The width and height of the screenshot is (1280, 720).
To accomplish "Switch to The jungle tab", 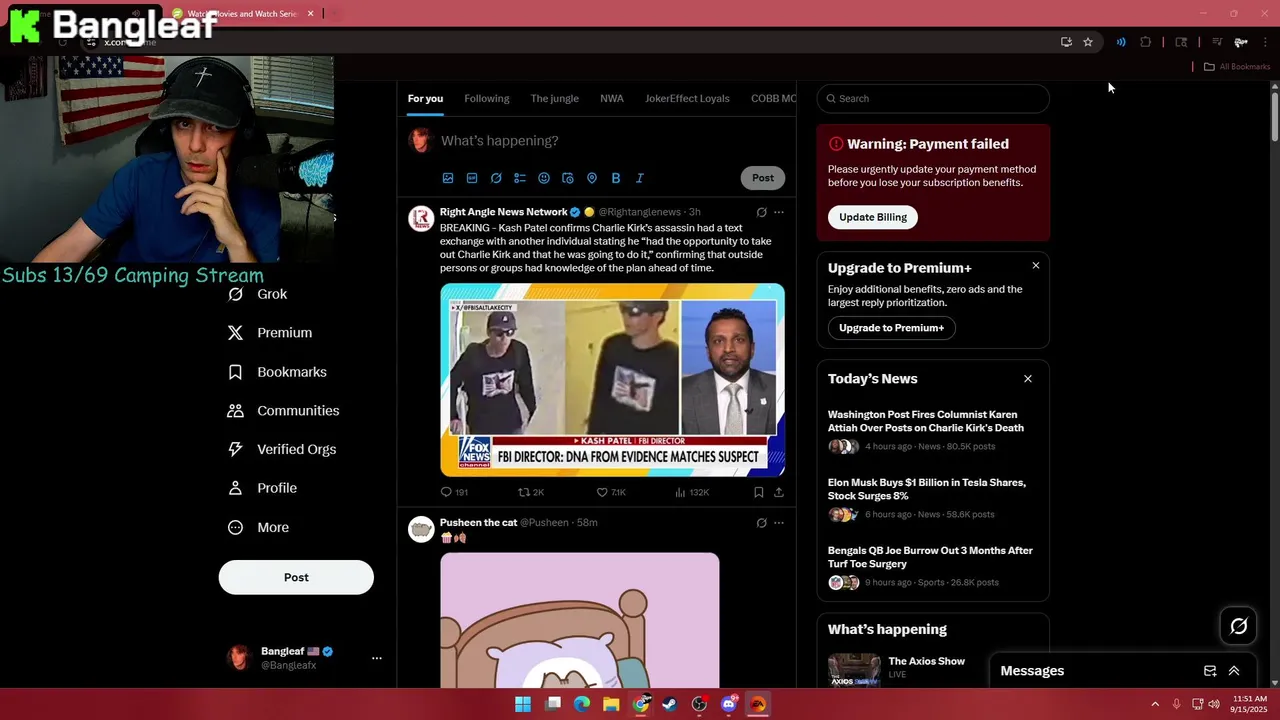I will click(x=555, y=98).
